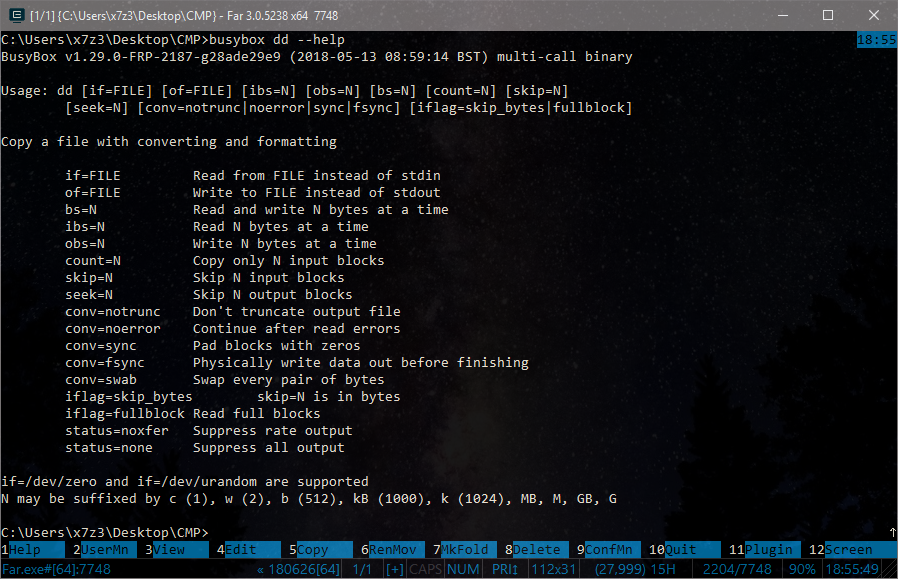Click the 6 RenMov function key
898x579 pixels.
[x=393, y=550]
